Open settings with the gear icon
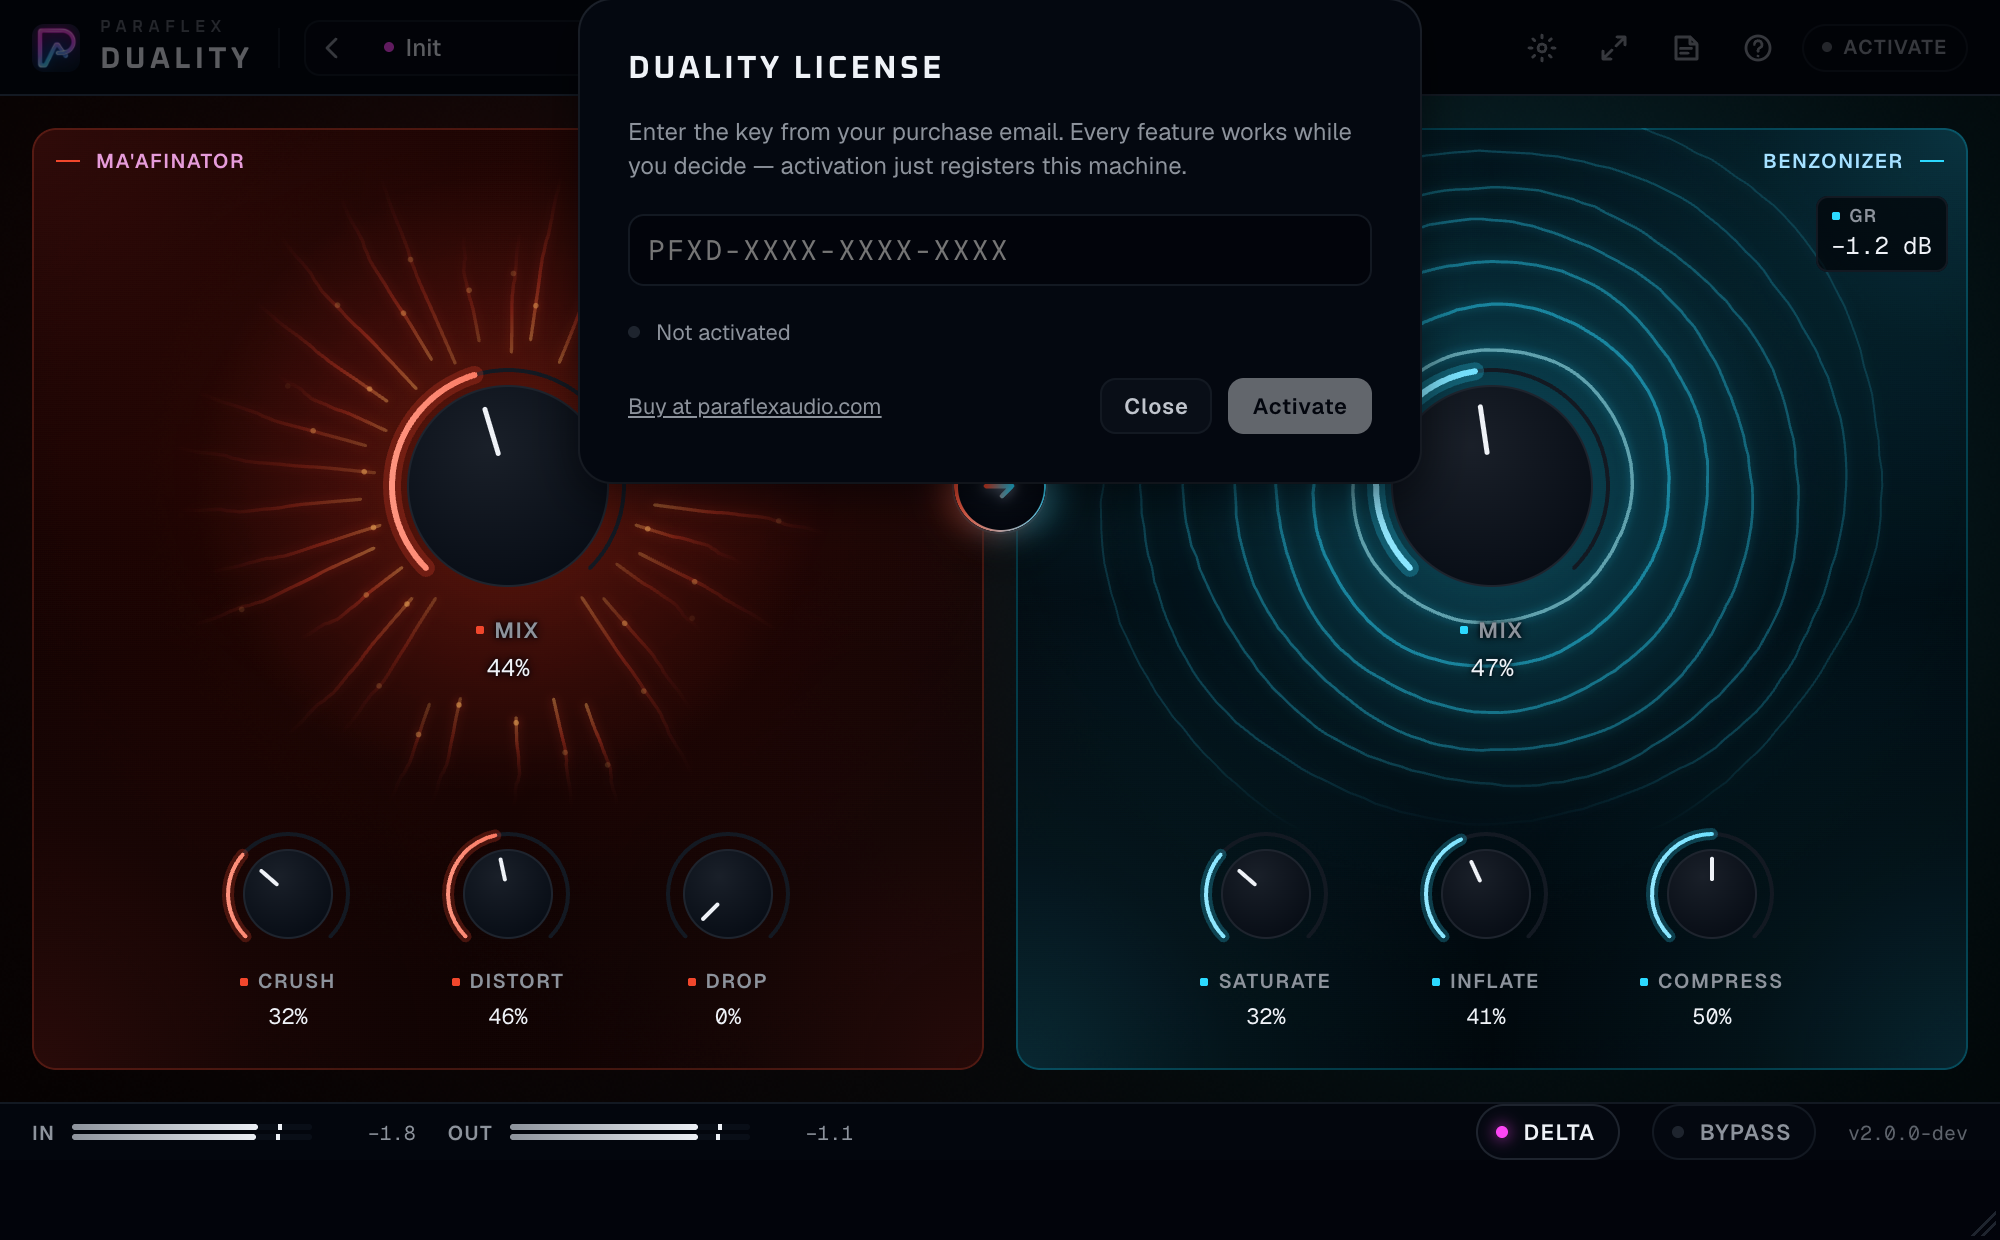This screenshot has width=2000, height=1240. pyautogui.click(x=1542, y=47)
